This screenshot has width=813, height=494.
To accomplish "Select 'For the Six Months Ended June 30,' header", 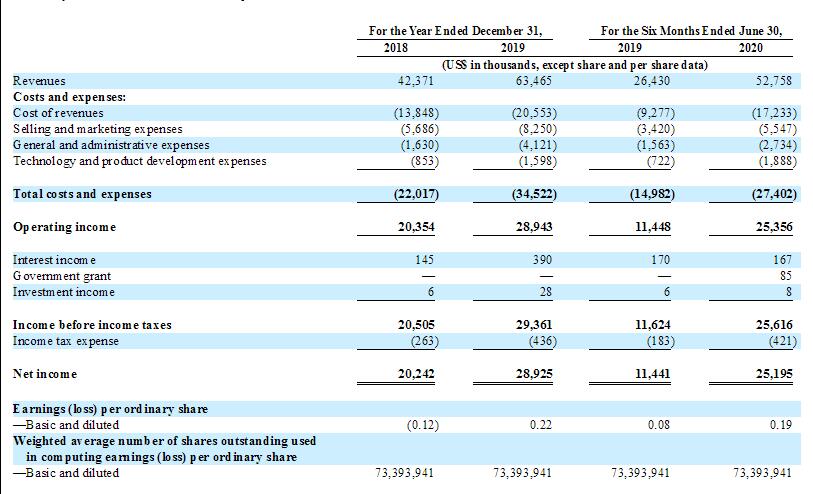I will [x=692, y=31].
